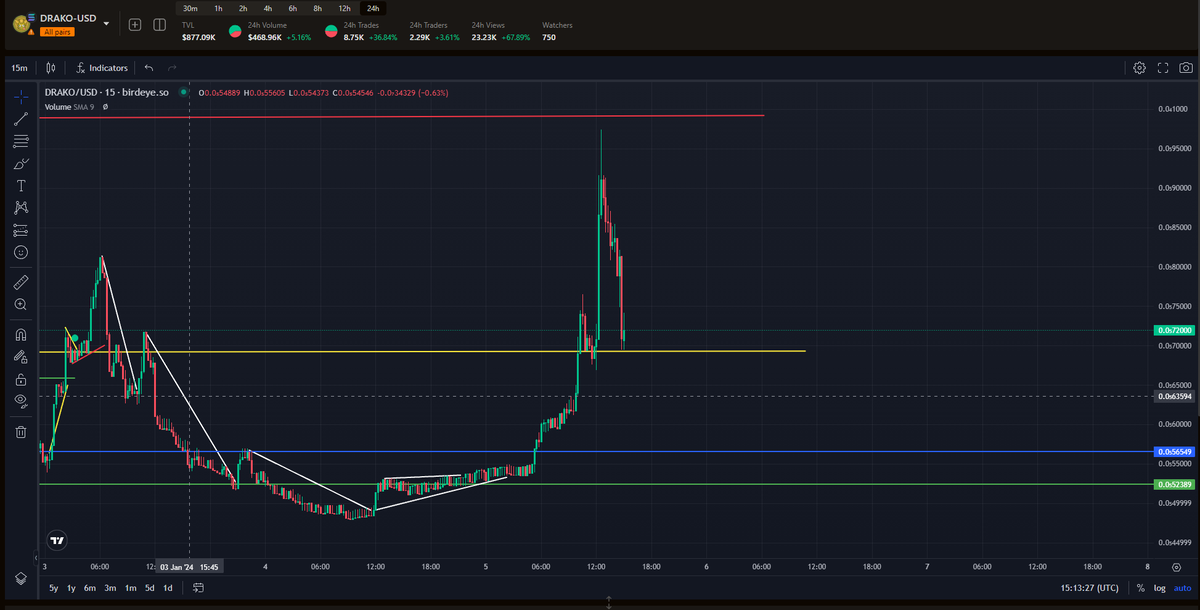Select the 6h stats timeframe tab

pyautogui.click(x=292, y=8)
